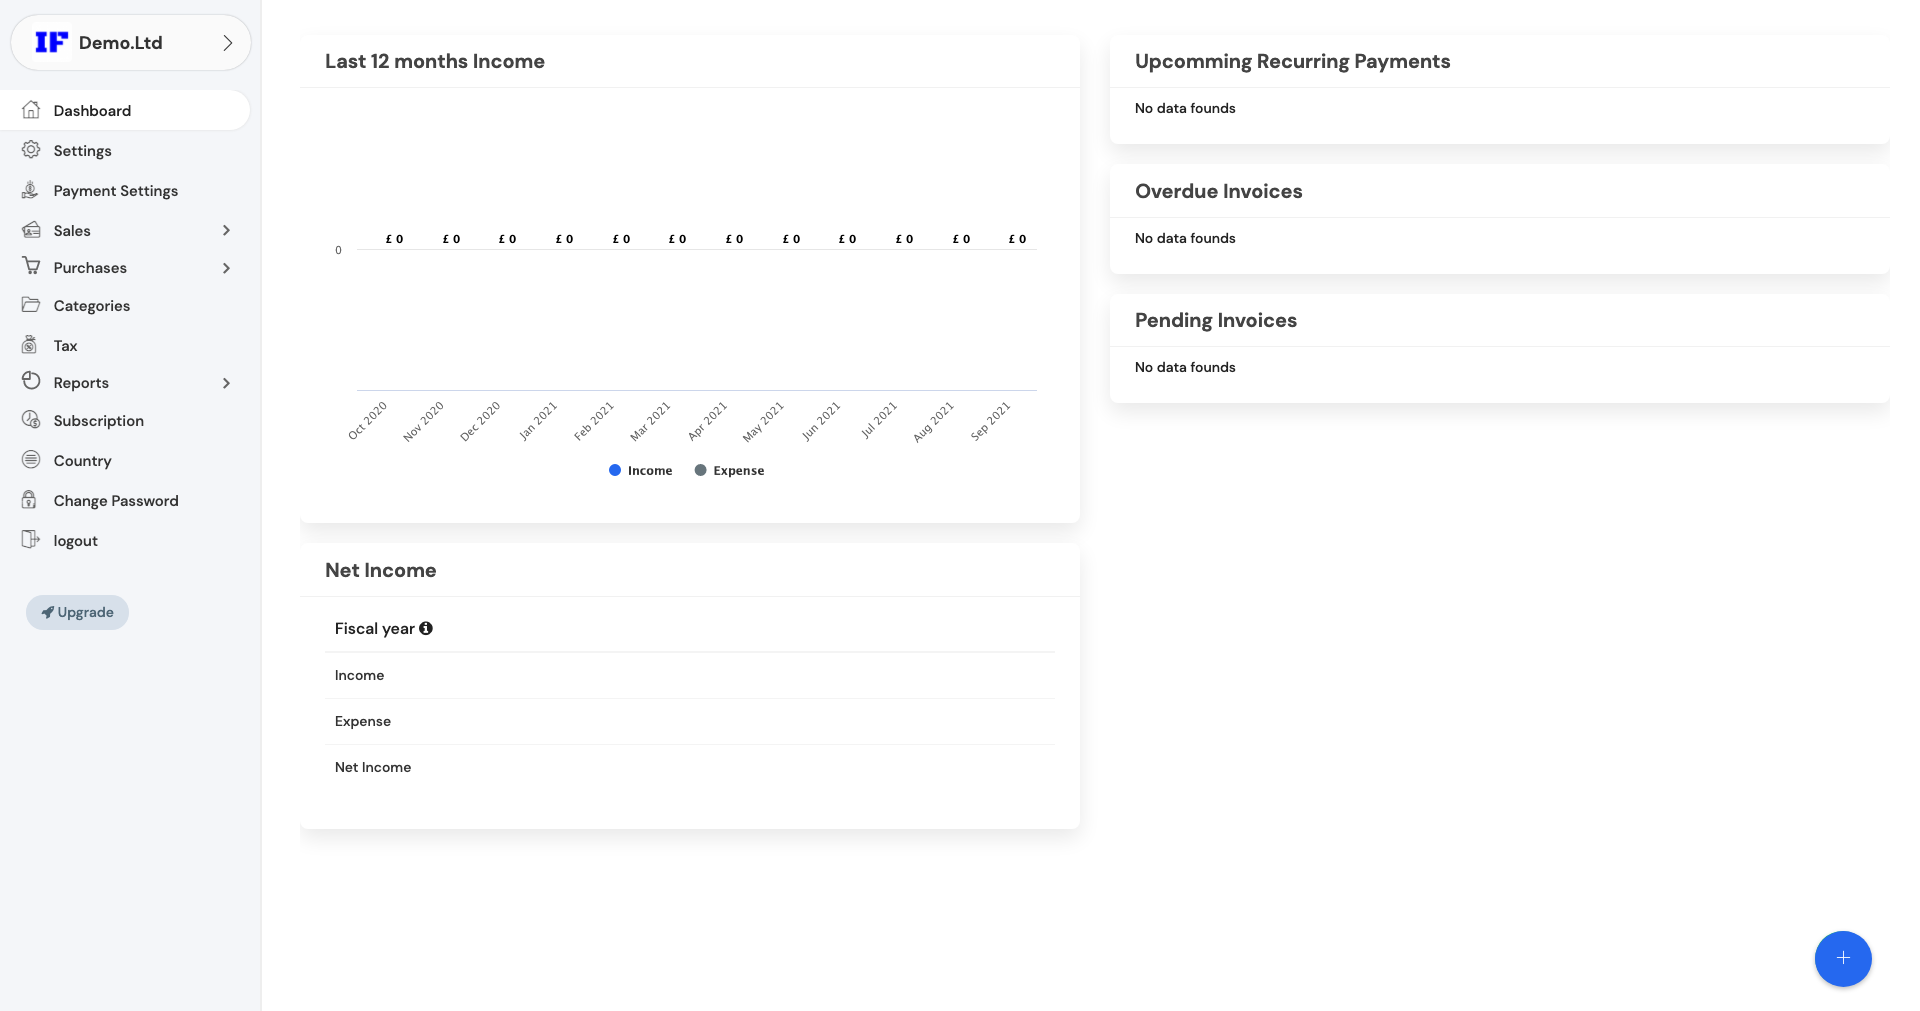The width and height of the screenshot is (1920, 1011).
Task: Expand the Sales menu
Action: tap(227, 230)
